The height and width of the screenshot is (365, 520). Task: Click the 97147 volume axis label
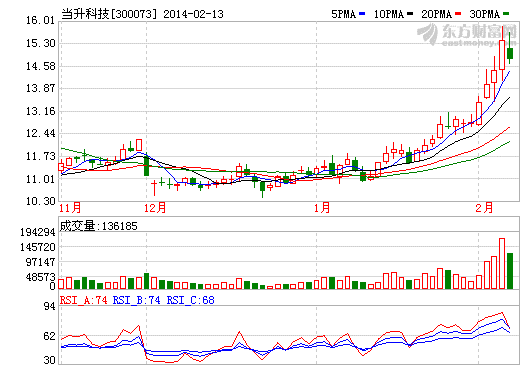pyautogui.click(x=40, y=262)
